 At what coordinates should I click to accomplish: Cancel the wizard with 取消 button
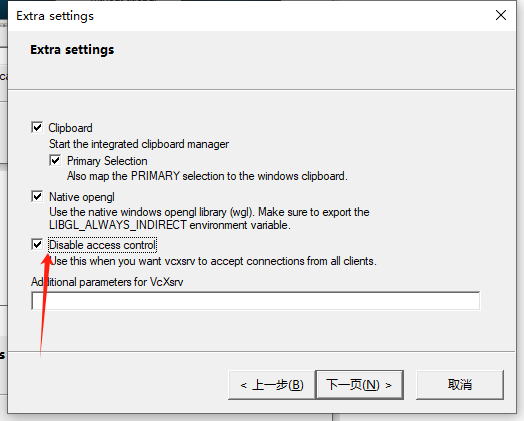coord(460,385)
